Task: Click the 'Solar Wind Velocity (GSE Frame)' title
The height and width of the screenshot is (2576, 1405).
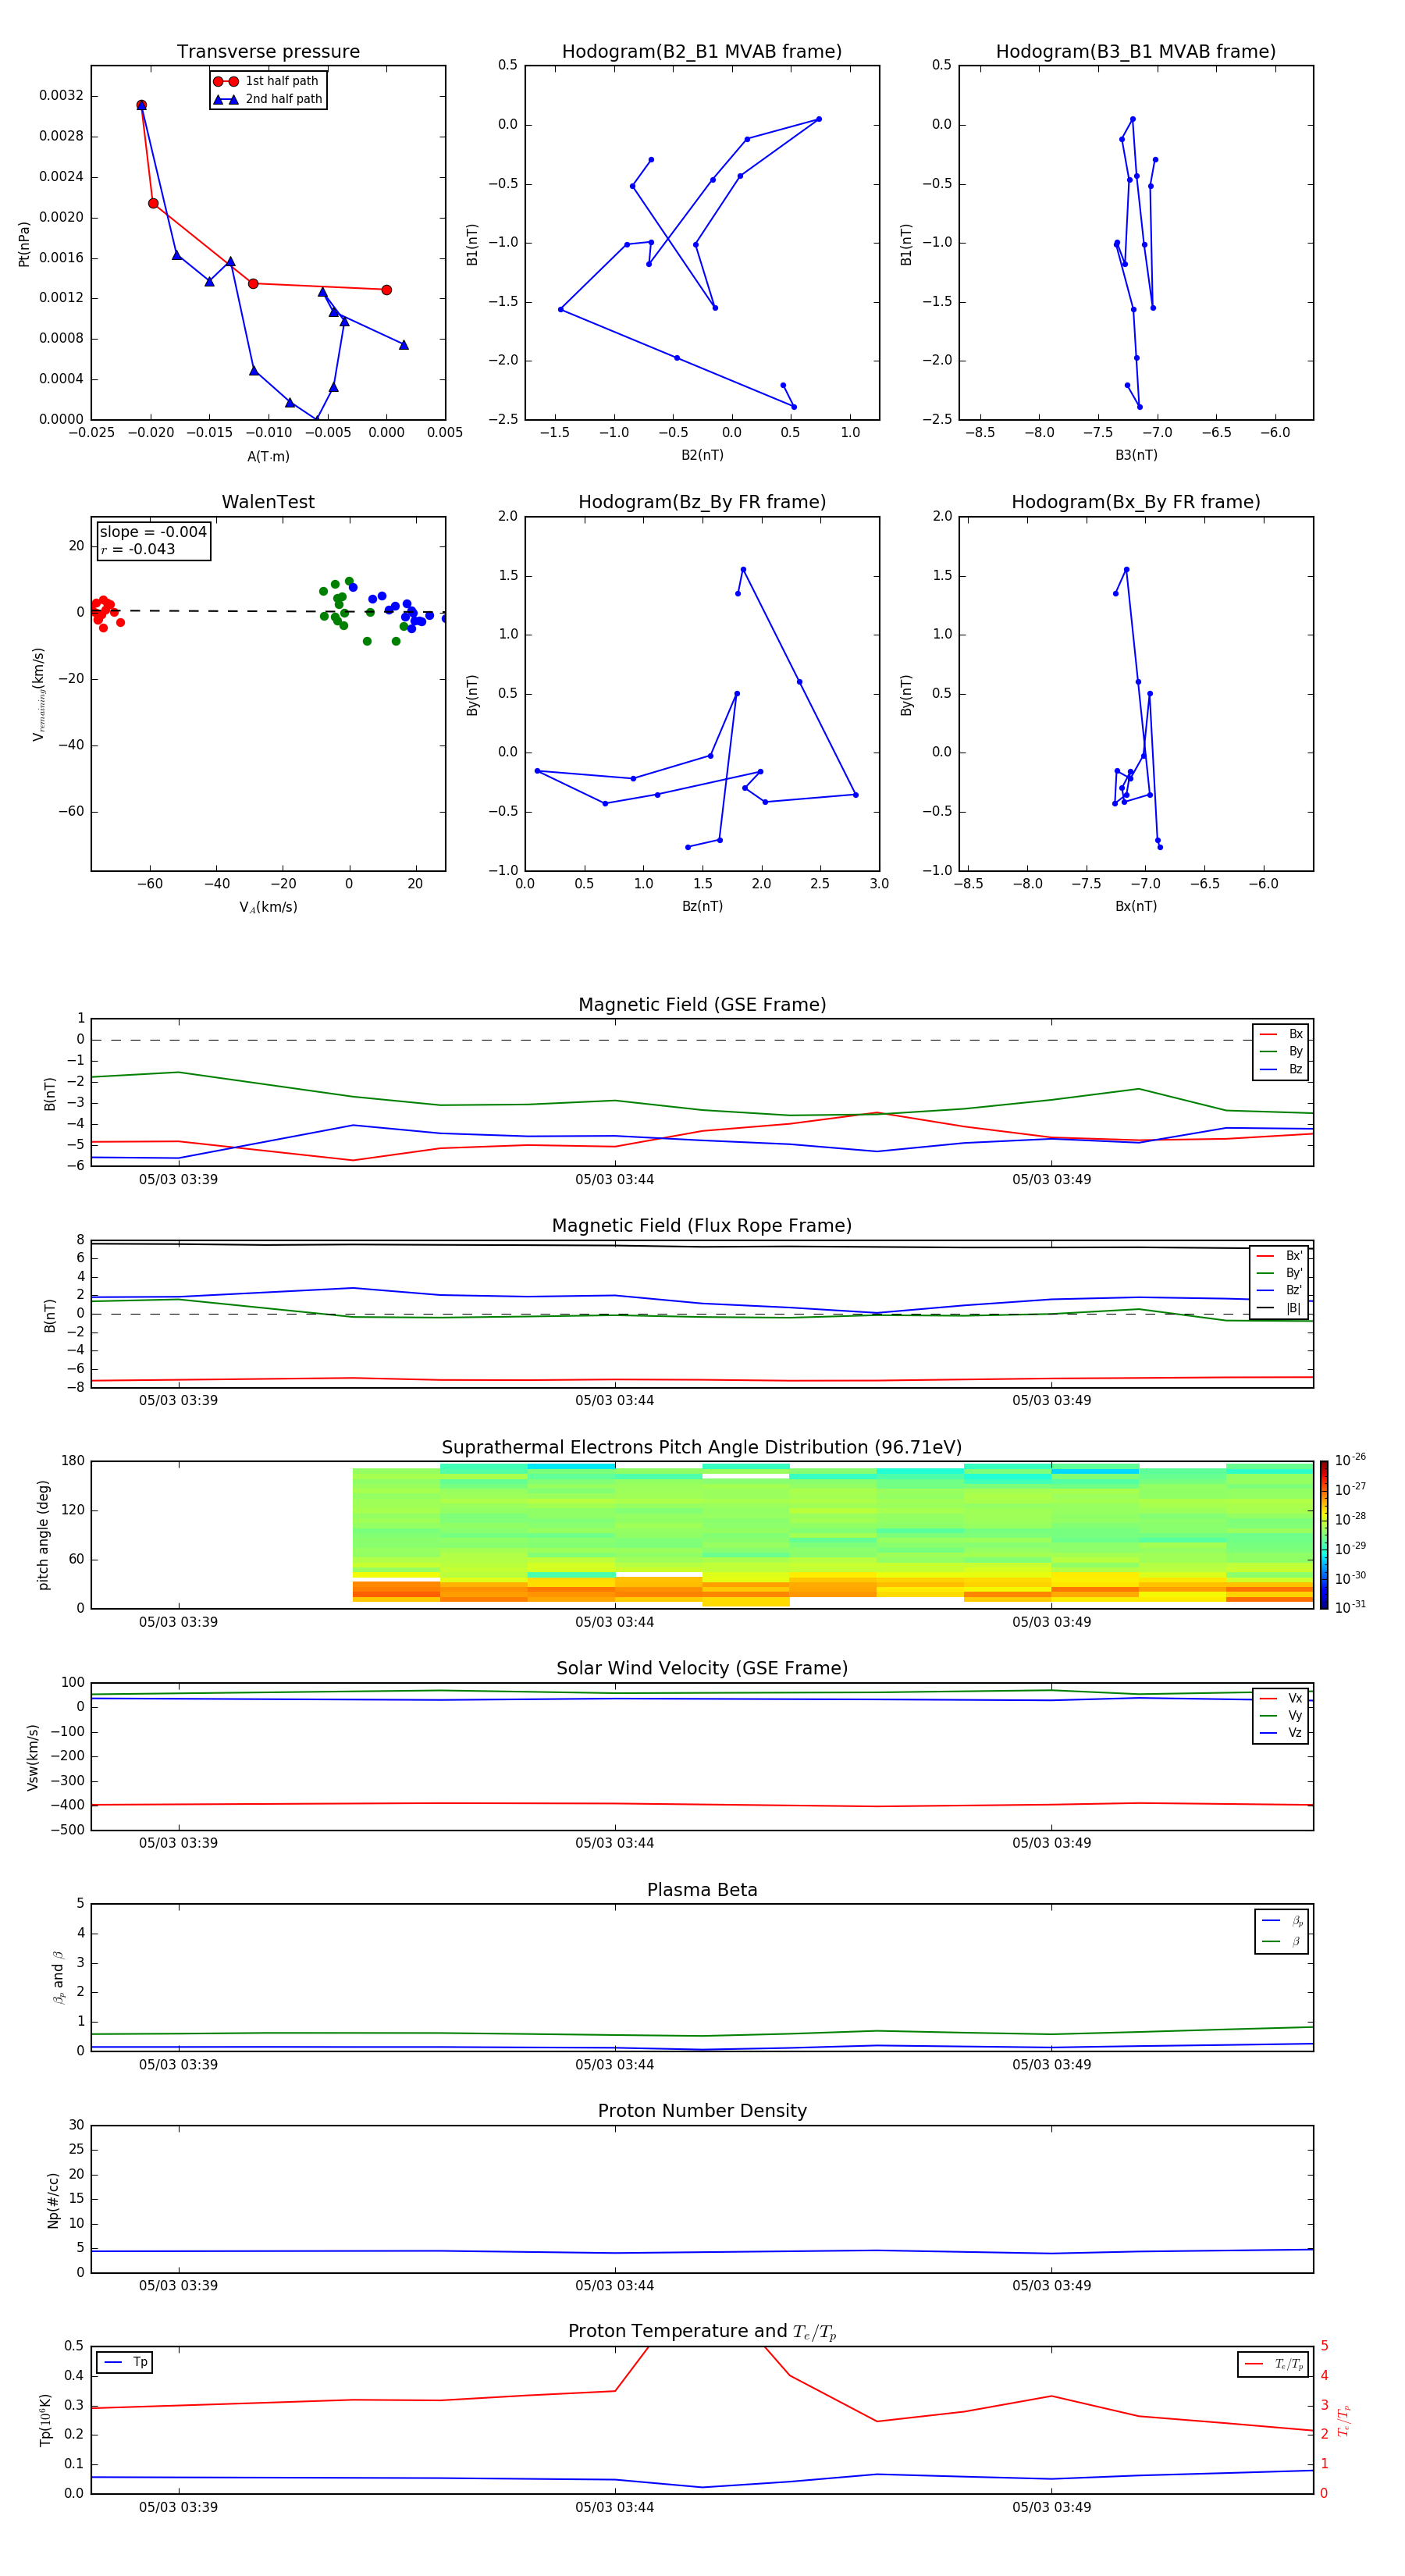Action: [702, 1668]
